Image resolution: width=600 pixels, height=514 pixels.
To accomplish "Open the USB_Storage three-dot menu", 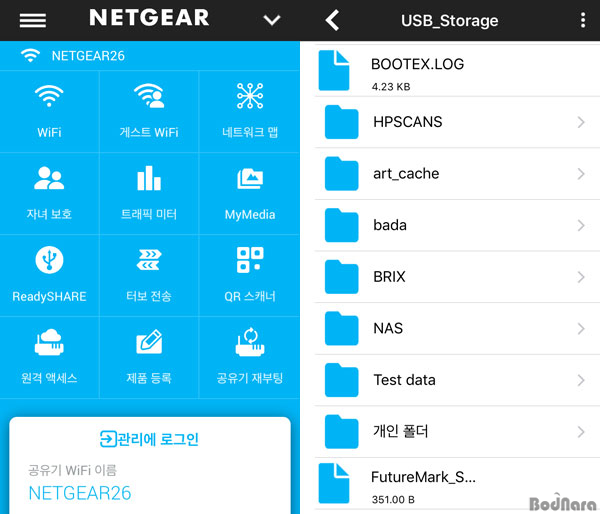I will point(583,20).
